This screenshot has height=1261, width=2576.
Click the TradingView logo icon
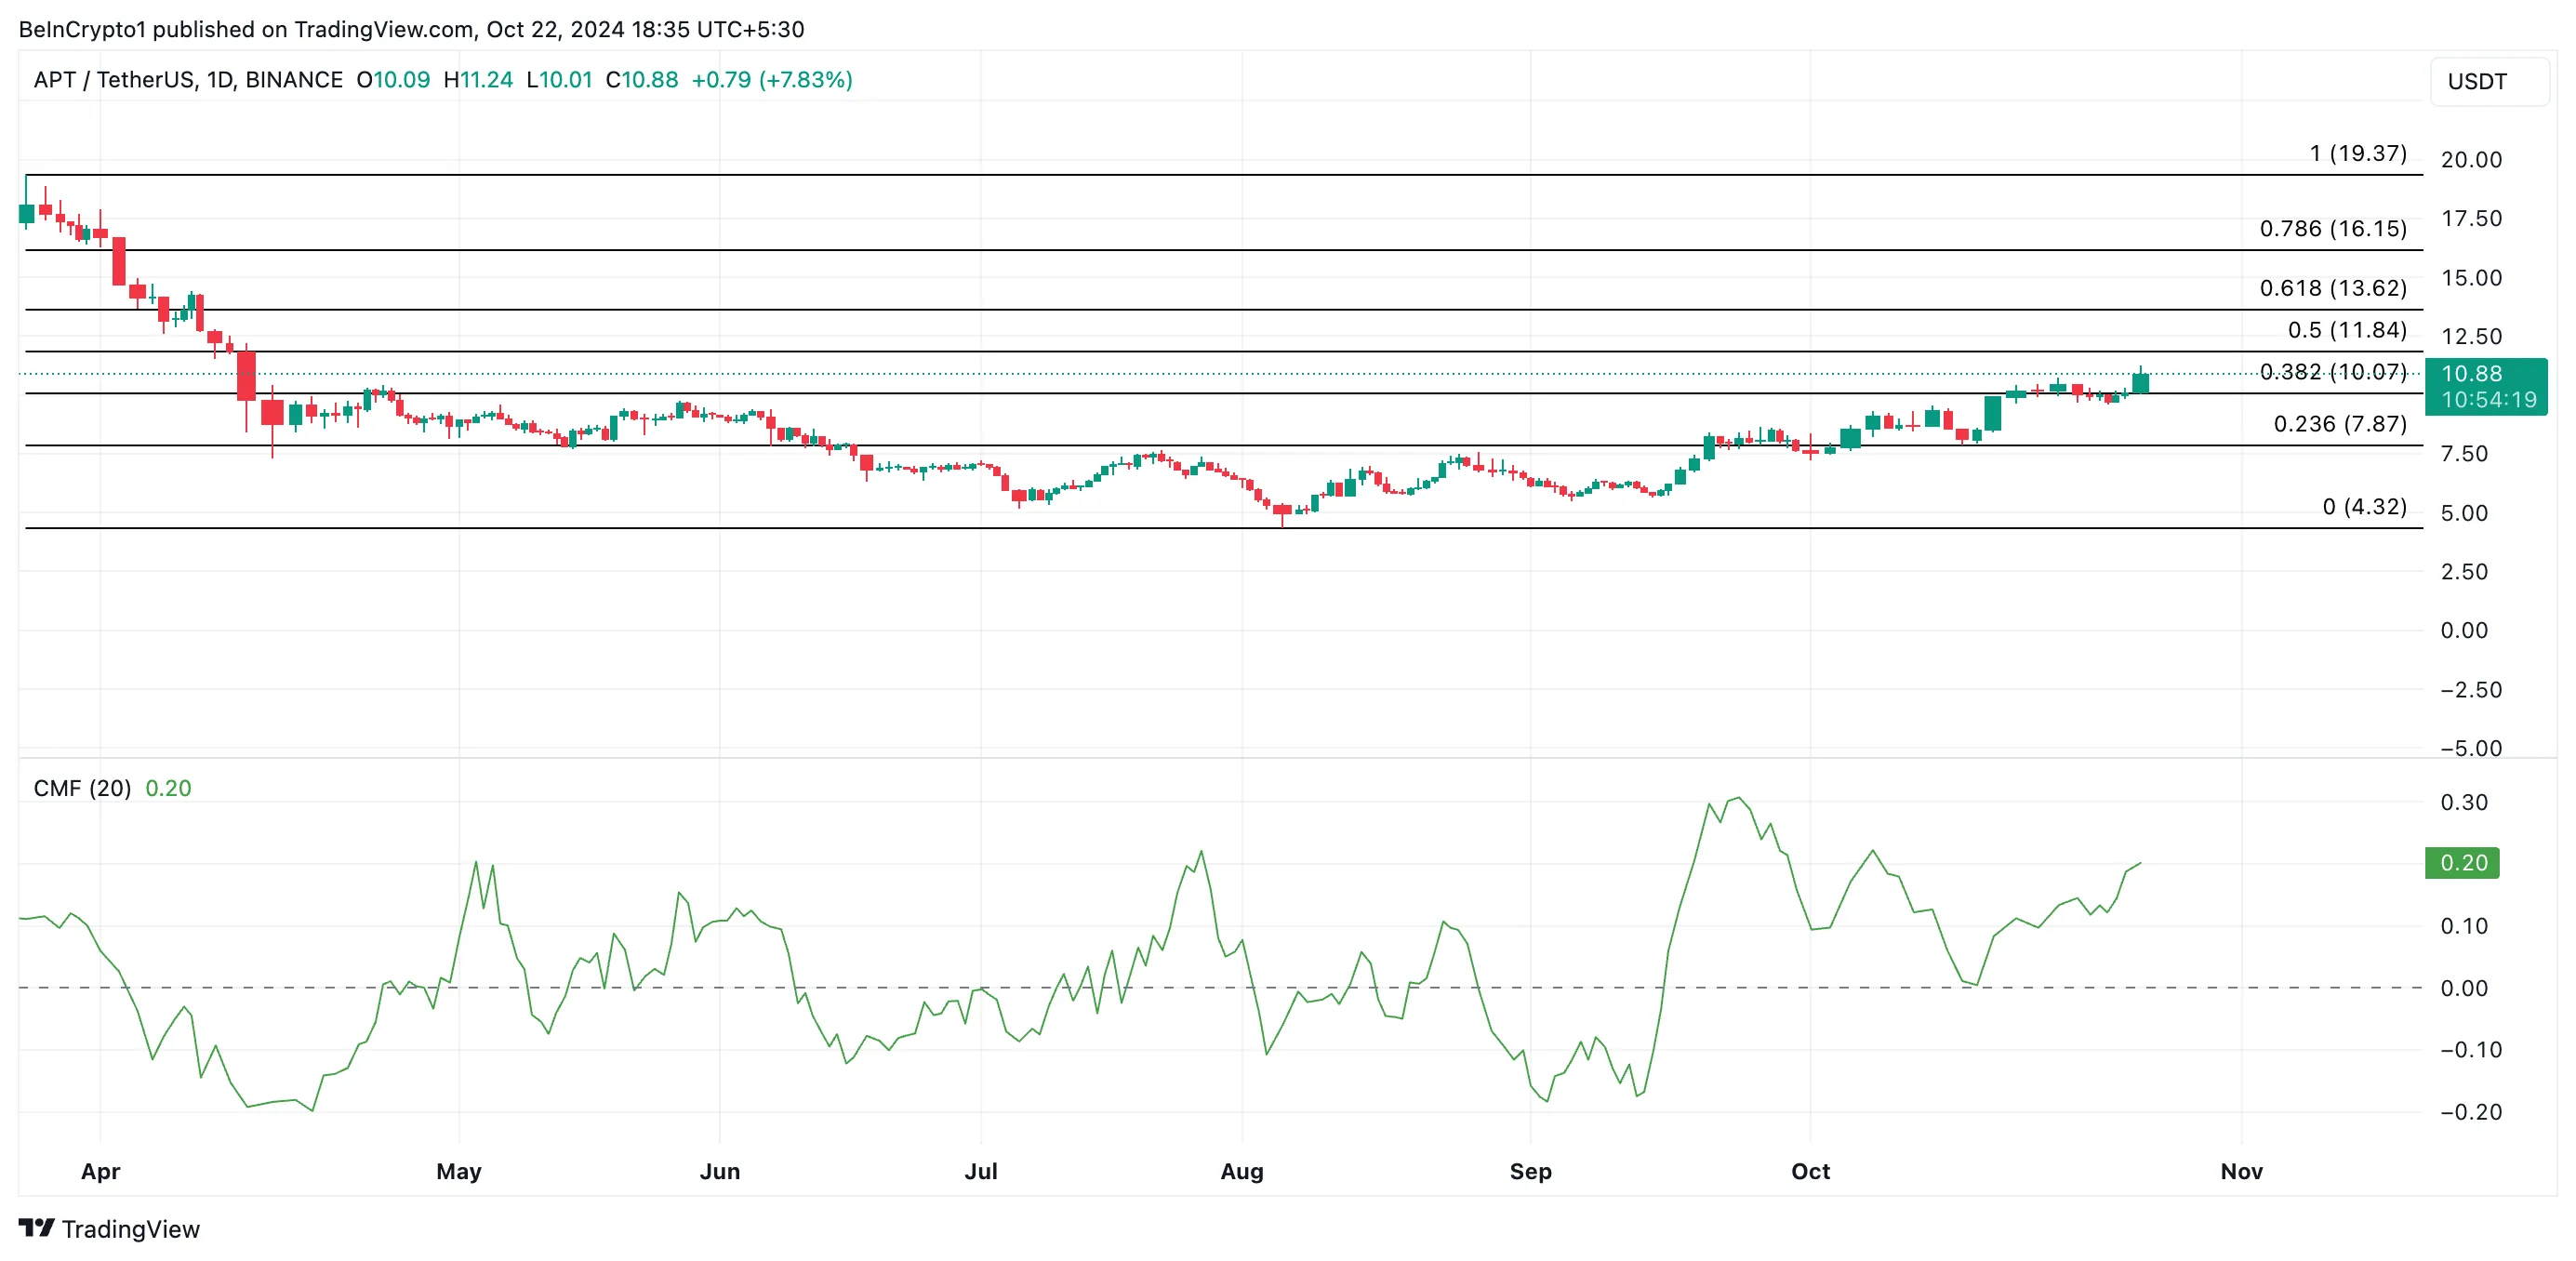click(36, 1227)
